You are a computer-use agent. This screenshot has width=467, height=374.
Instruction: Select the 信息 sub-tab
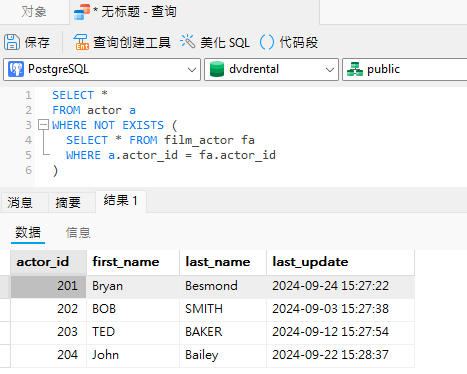[x=78, y=232]
